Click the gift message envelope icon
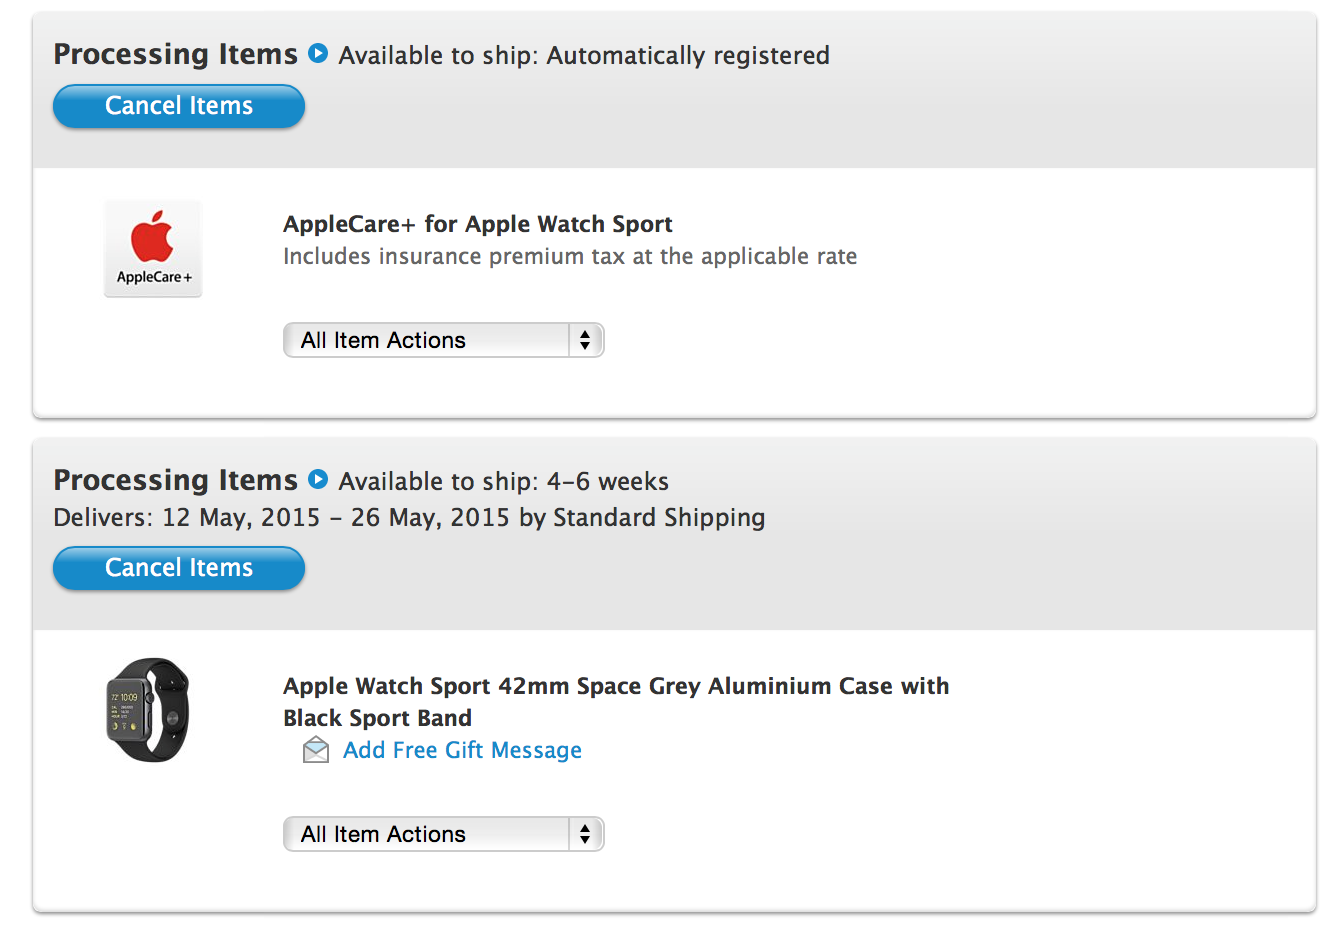This screenshot has width=1342, height=940. tap(316, 750)
